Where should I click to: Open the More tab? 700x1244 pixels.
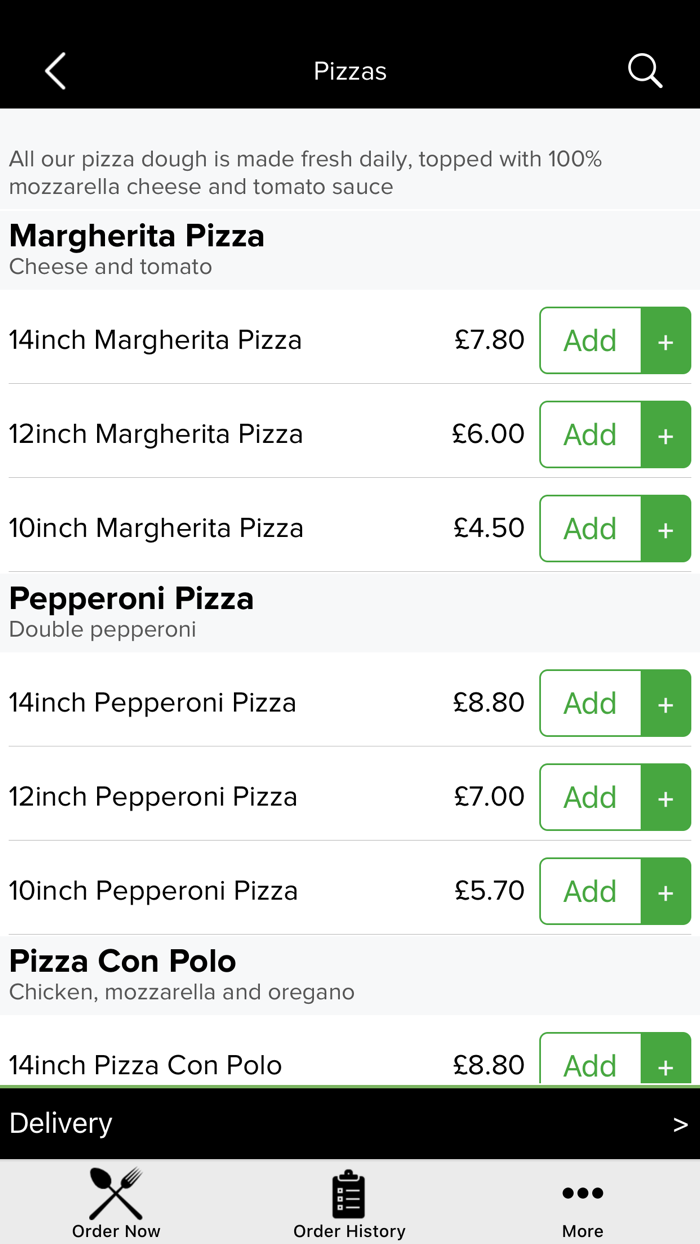coord(582,1202)
